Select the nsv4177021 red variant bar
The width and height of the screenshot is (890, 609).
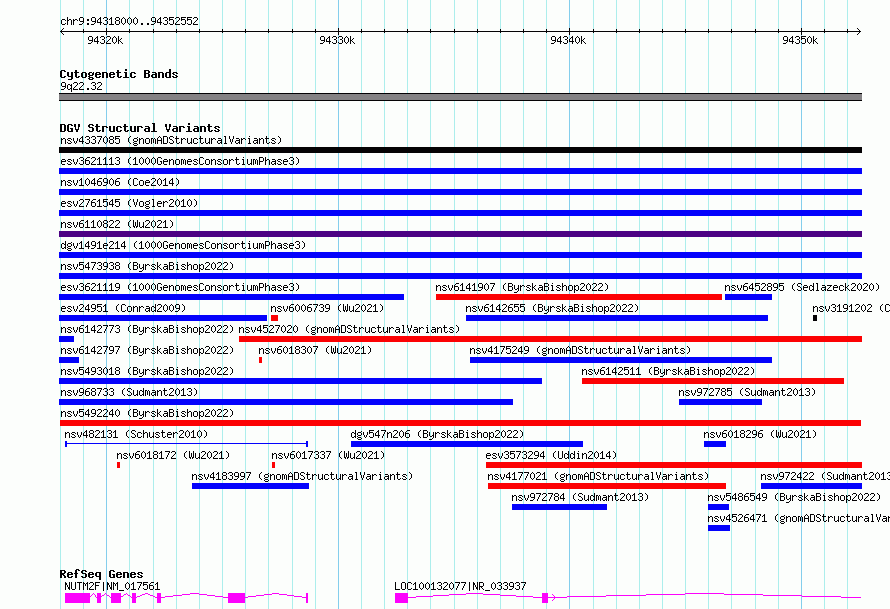pos(607,486)
